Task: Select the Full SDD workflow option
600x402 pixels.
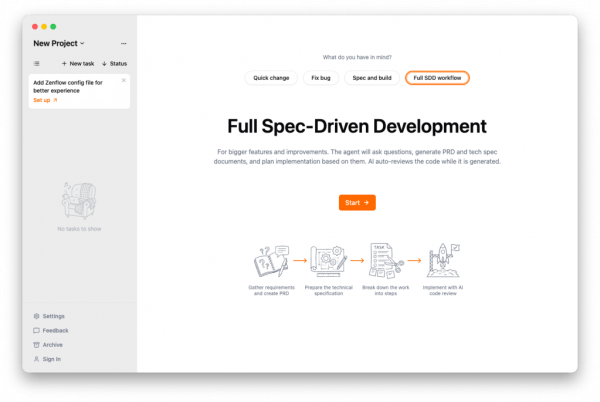Action: 437,78
